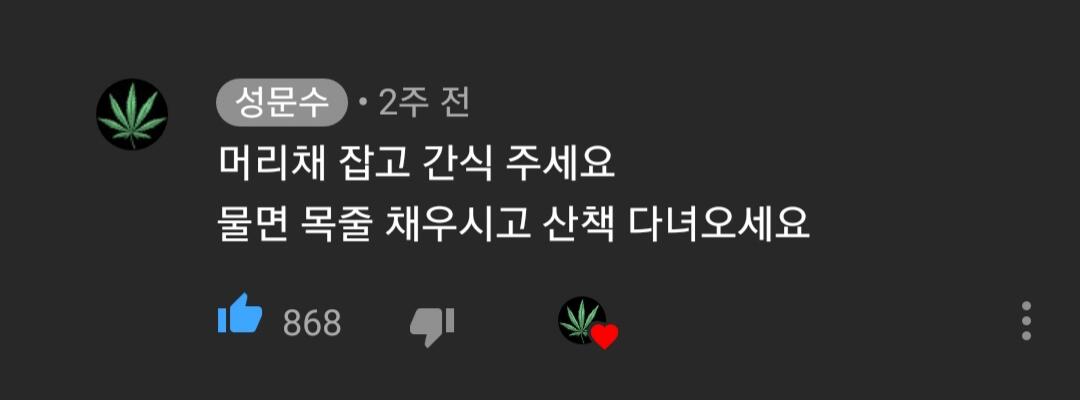Select the comment line starting with 물면 목줄

[x=514, y=226]
